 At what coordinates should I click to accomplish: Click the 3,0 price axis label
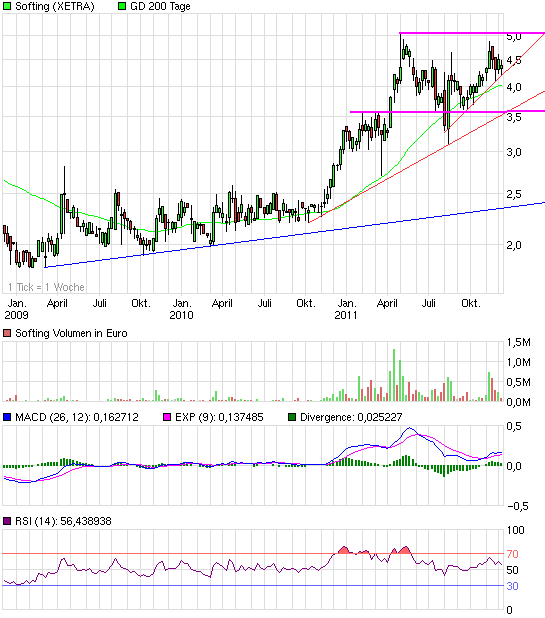pos(514,152)
